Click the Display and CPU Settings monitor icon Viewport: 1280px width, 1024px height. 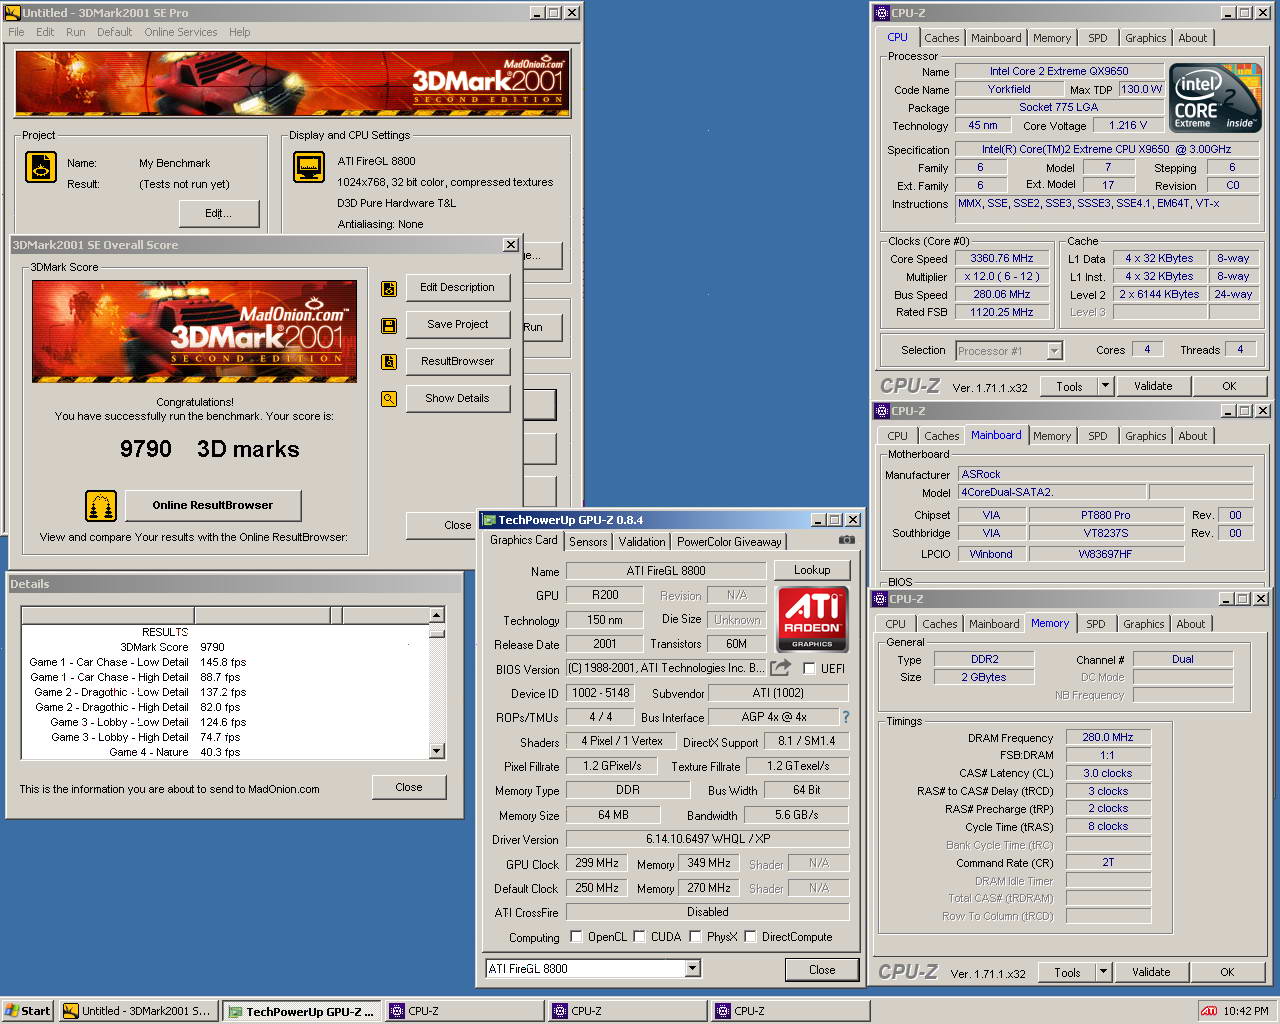pos(309,167)
